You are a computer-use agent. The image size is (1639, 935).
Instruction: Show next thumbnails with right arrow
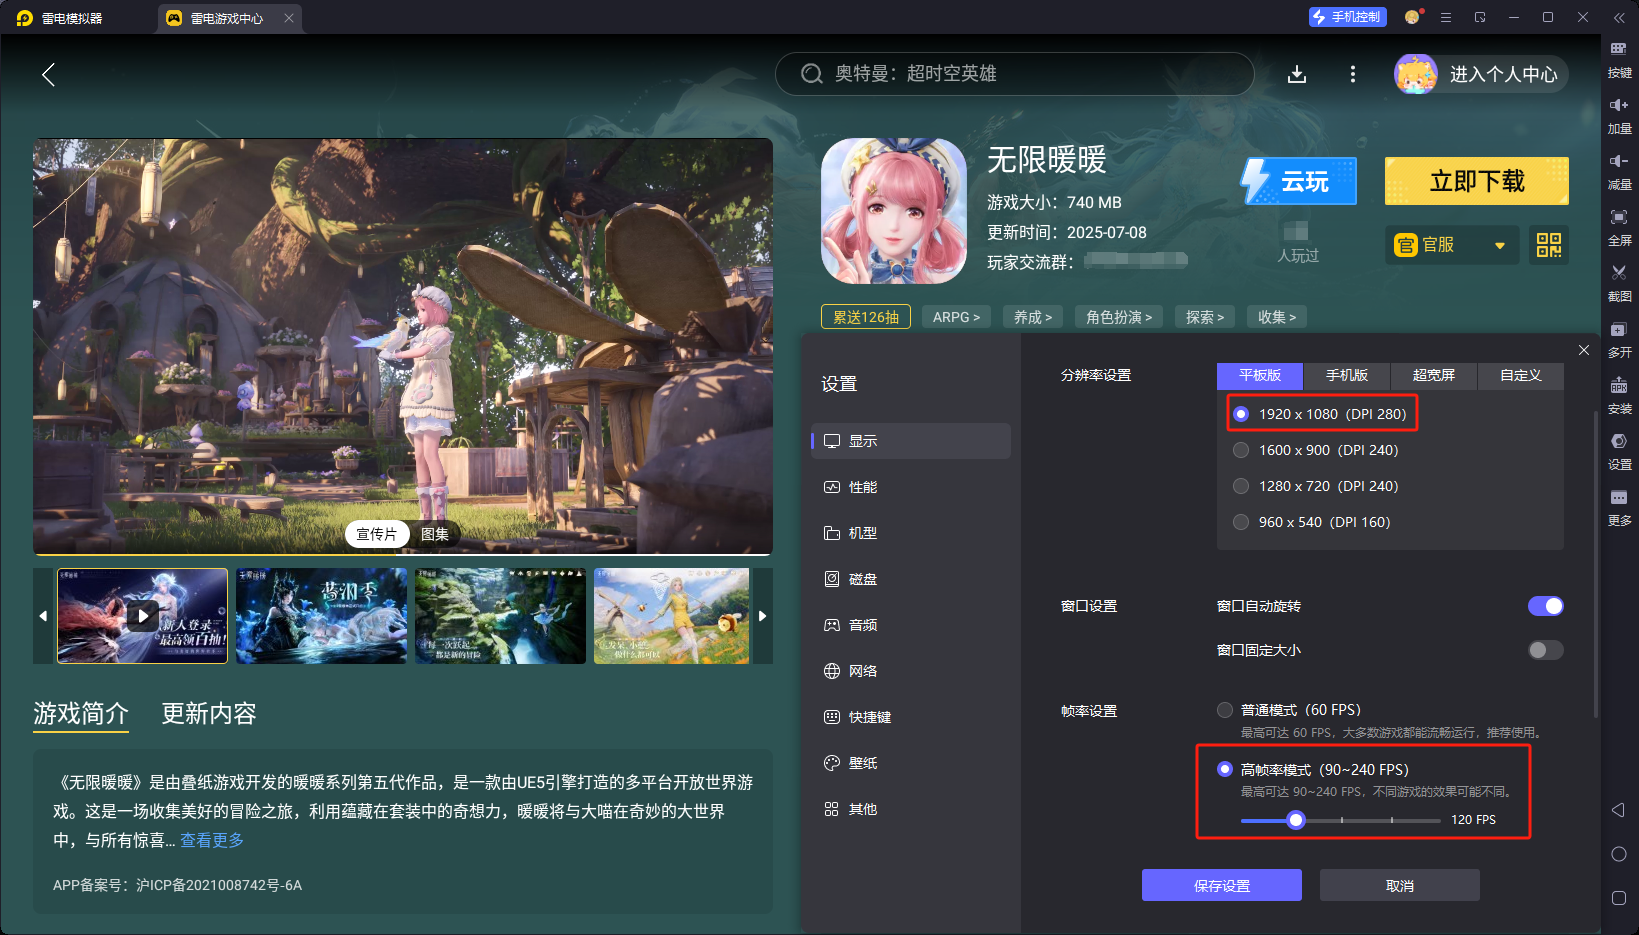[x=762, y=616]
